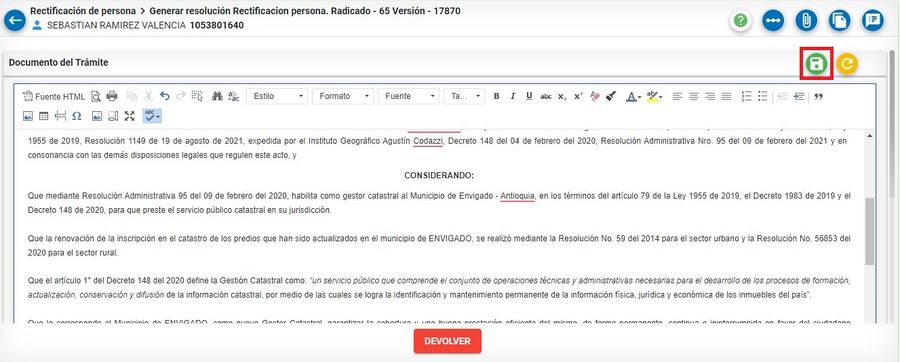Go back with the blue arrow button

14,21
